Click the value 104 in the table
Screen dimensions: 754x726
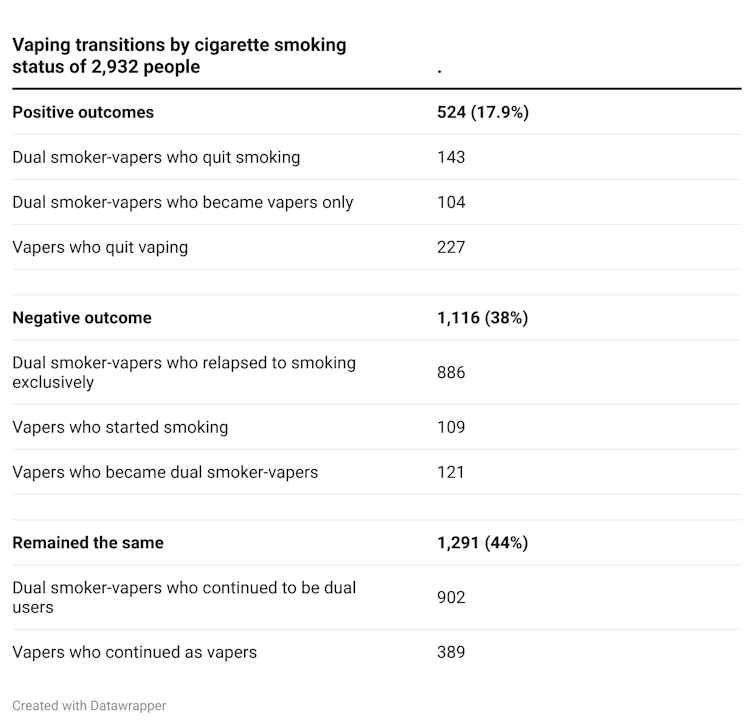tap(451, 202)
